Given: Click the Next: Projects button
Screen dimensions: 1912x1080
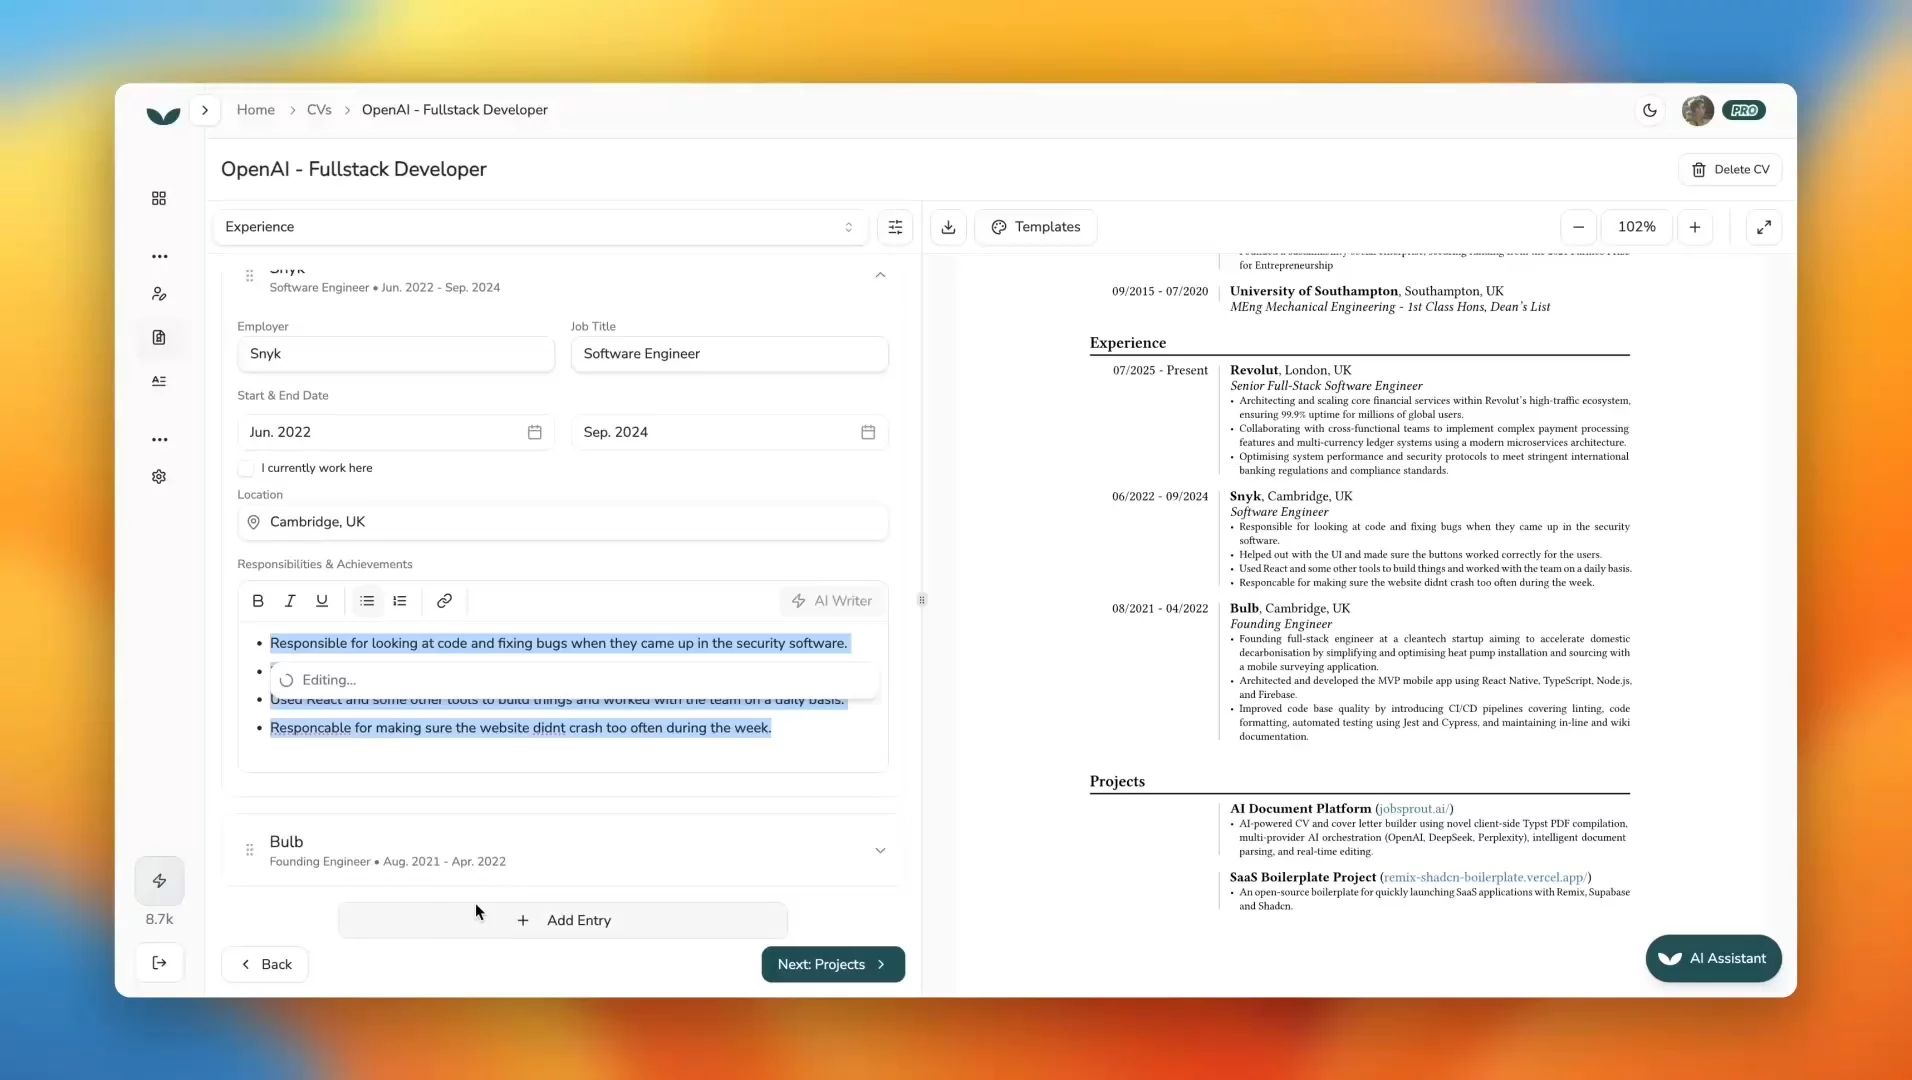Looking at the screenshot, I should (832, 964).
